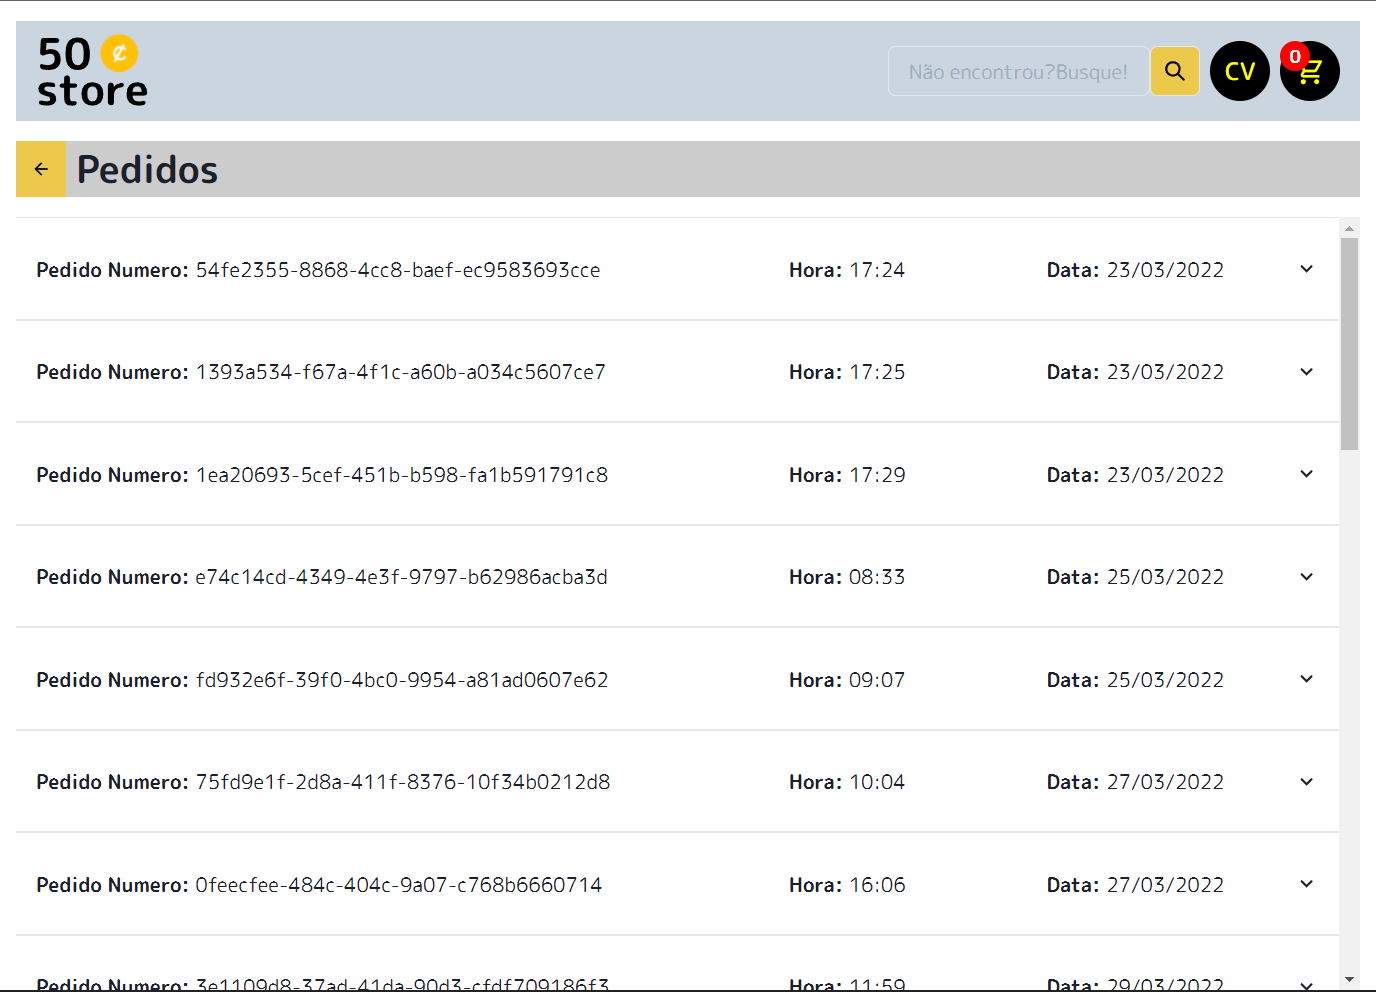Click the CV user avatar icon
This screenshot has width=1376, height=992.
(x=1239, y=71)
